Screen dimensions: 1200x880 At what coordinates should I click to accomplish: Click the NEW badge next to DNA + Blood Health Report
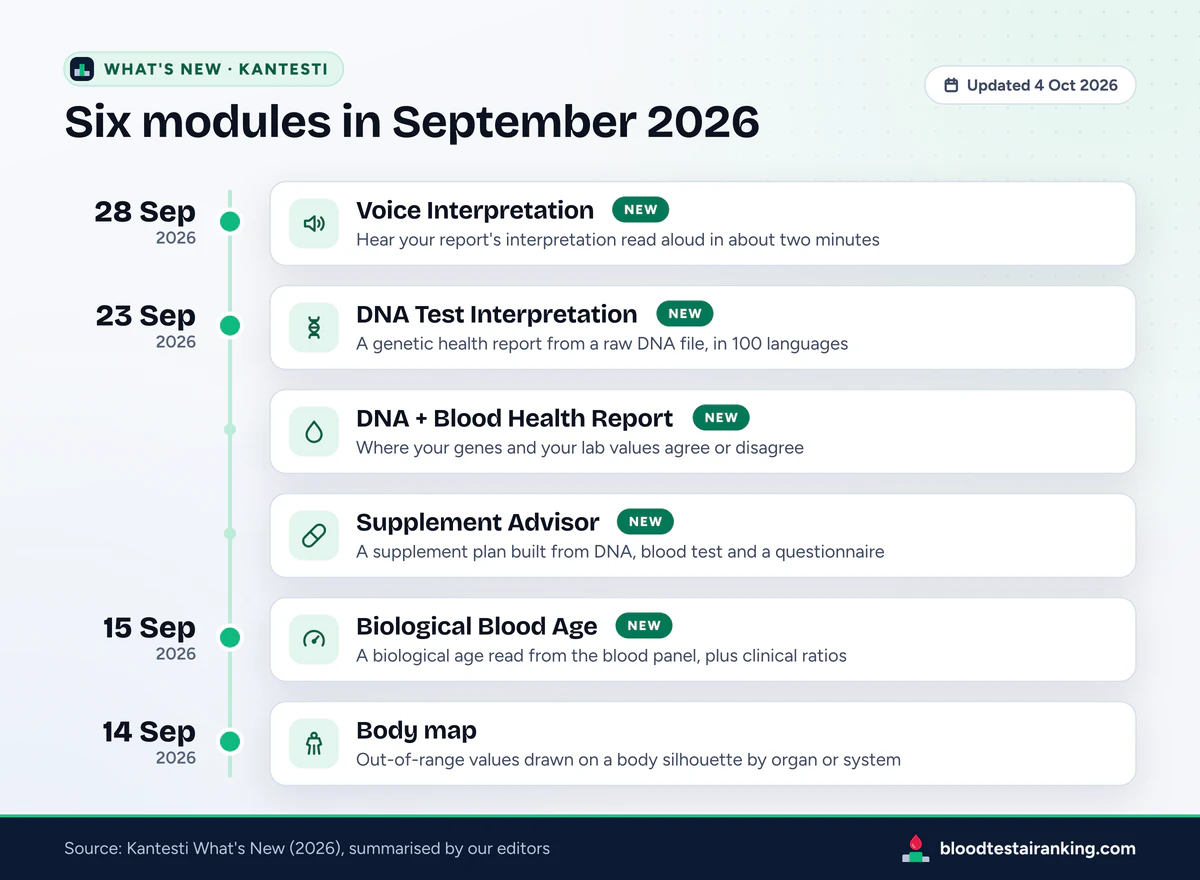coord(721,418)
